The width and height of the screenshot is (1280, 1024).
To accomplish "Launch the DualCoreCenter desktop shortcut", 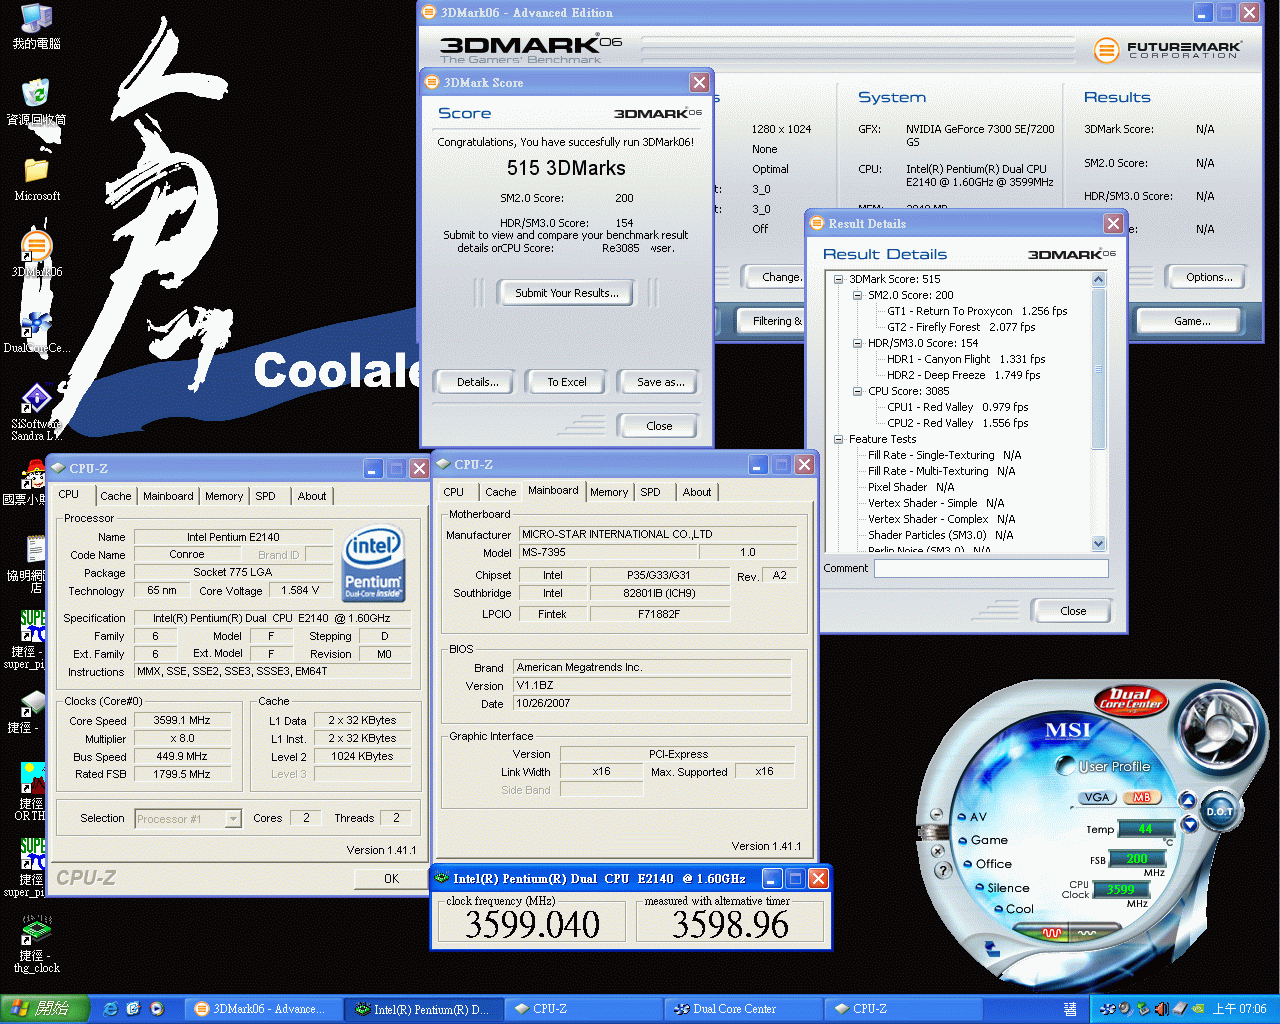I will click(37, 330).
